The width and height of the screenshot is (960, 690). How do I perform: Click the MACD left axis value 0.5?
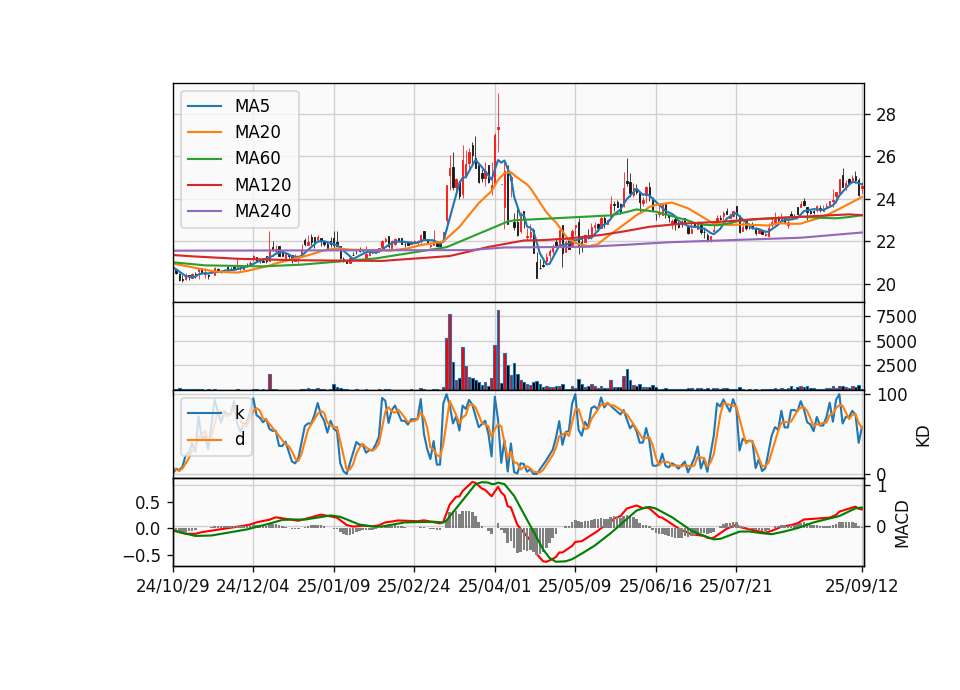(x=148, y=503)
